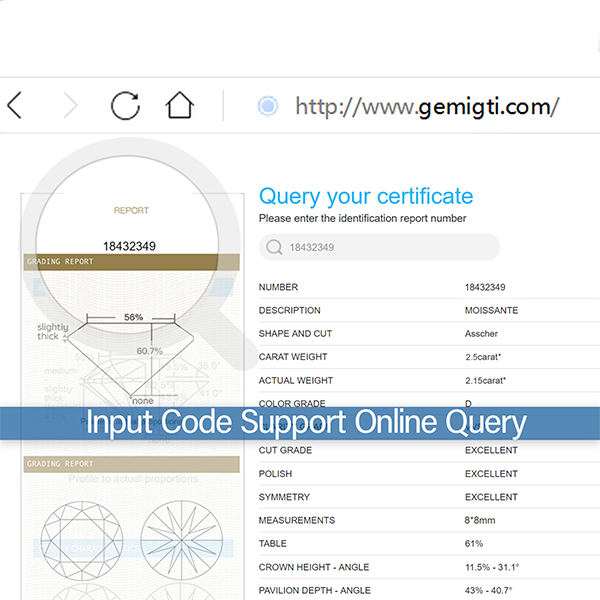Select the COLOR GRADE label
The width and height of the screenshot is (600, 600).
[x=292, y=403]
